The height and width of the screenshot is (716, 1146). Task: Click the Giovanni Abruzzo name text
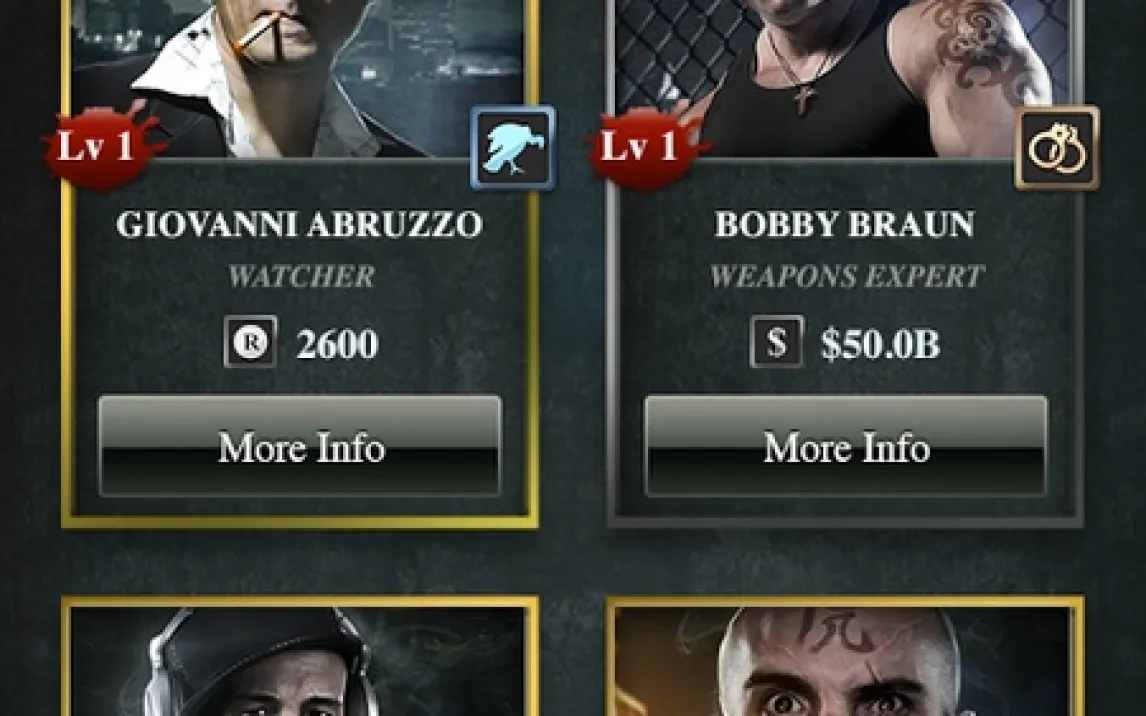pos(300,224)
